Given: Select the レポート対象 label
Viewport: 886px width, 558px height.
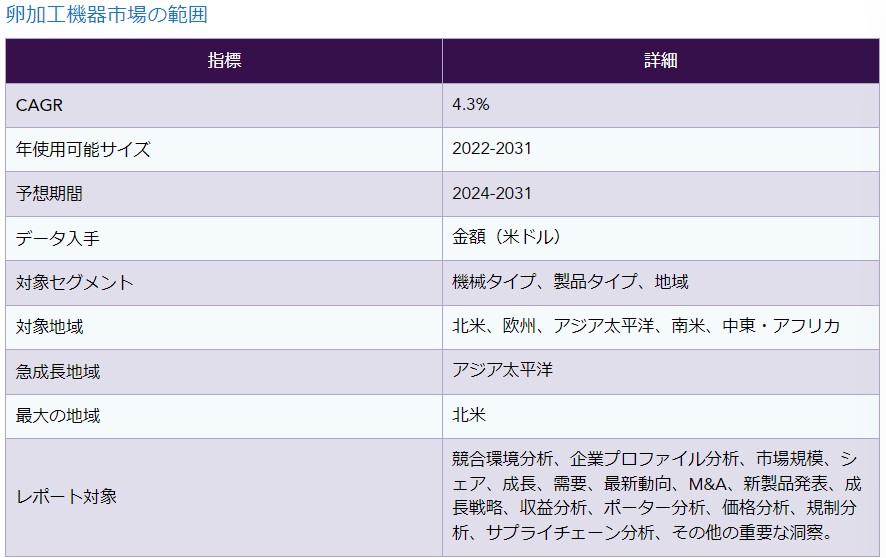Looking at the screenshot, I should (x=66, y=497).
